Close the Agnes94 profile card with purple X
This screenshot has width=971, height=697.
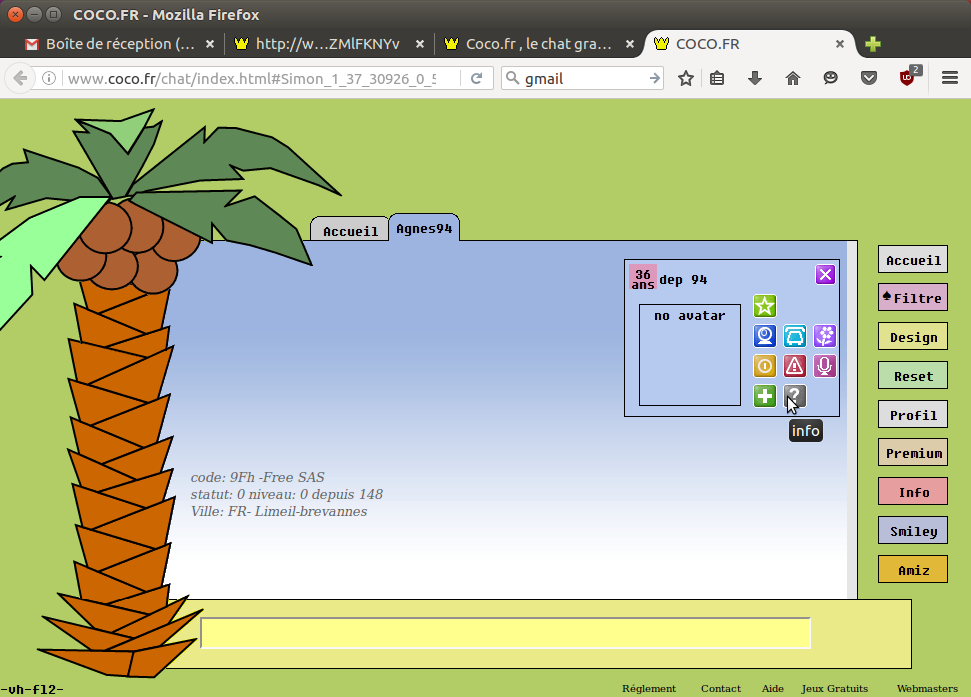coord(825,274)
